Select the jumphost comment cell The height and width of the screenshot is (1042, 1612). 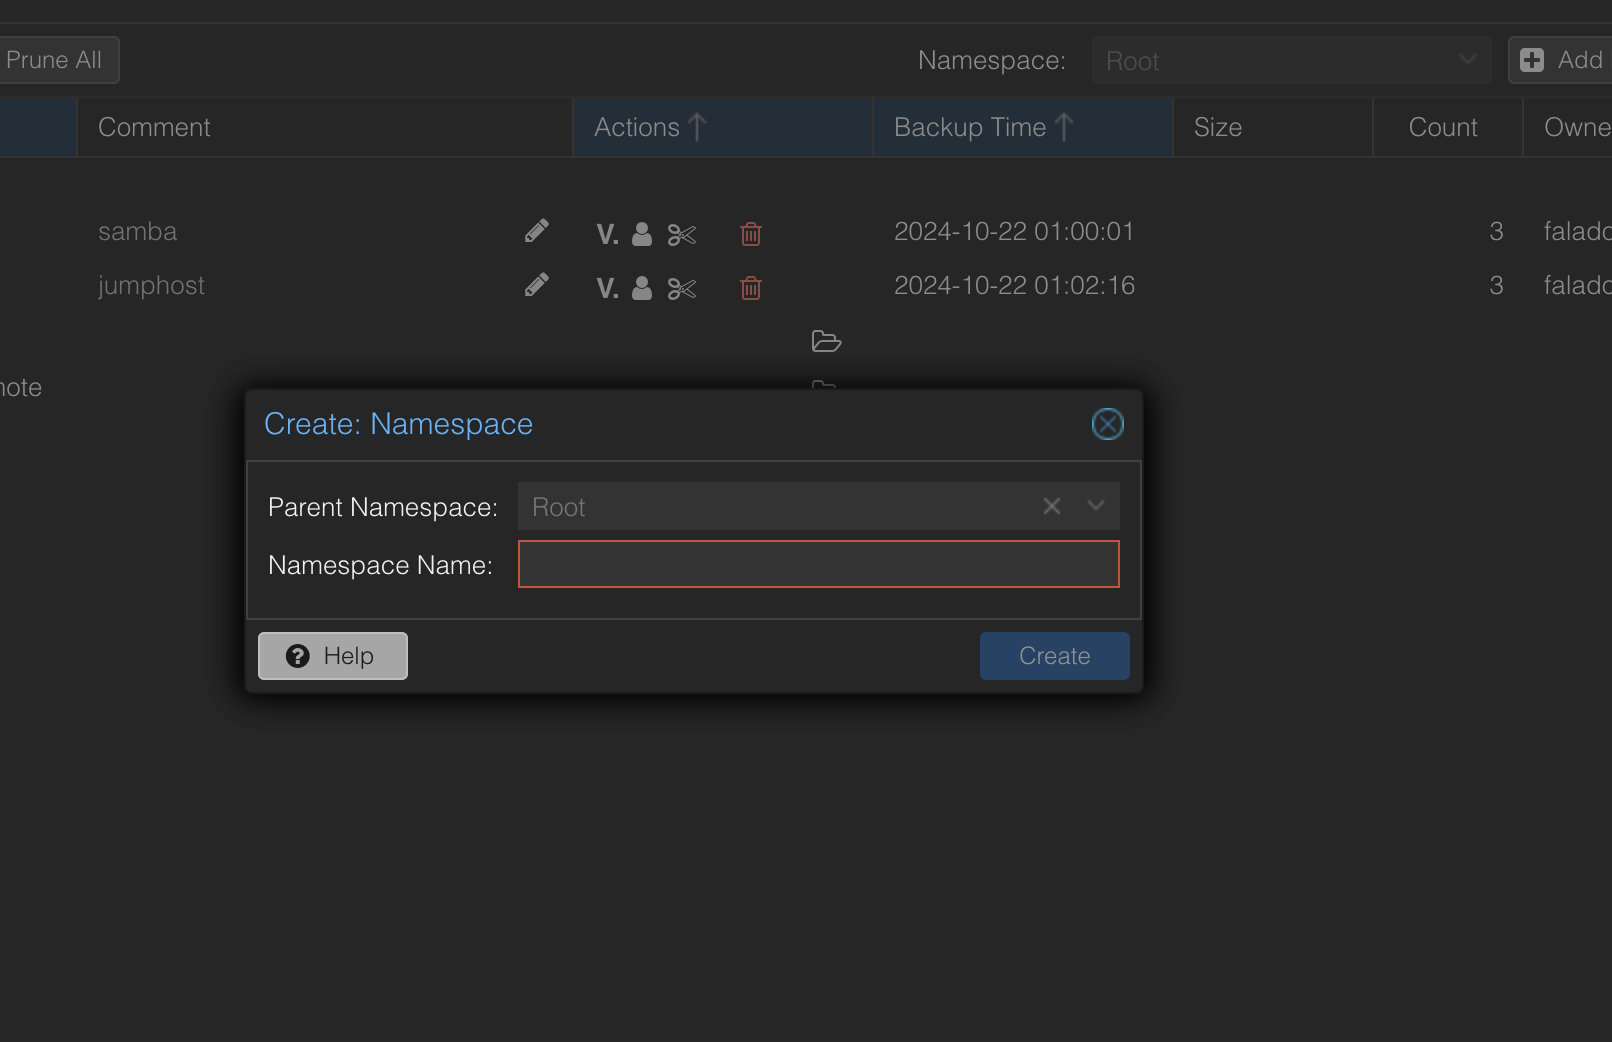click(x=151, y=285)
